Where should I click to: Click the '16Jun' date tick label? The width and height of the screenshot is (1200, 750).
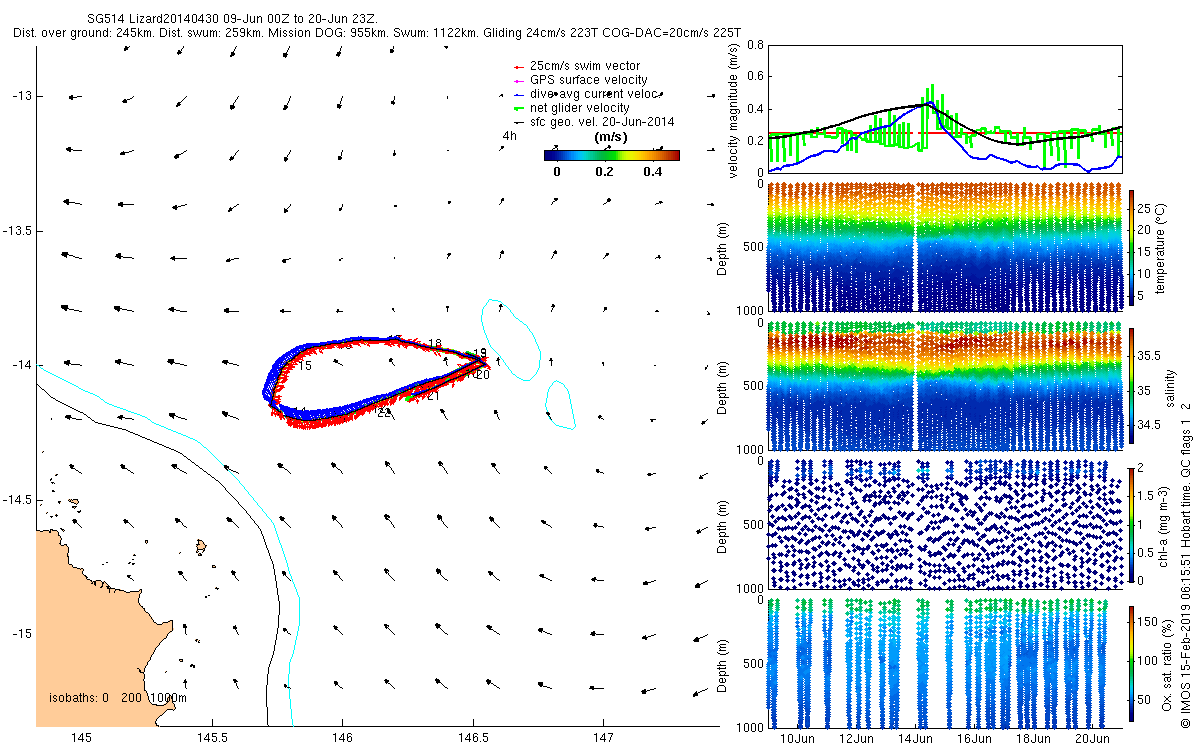[x=975, y=739]
